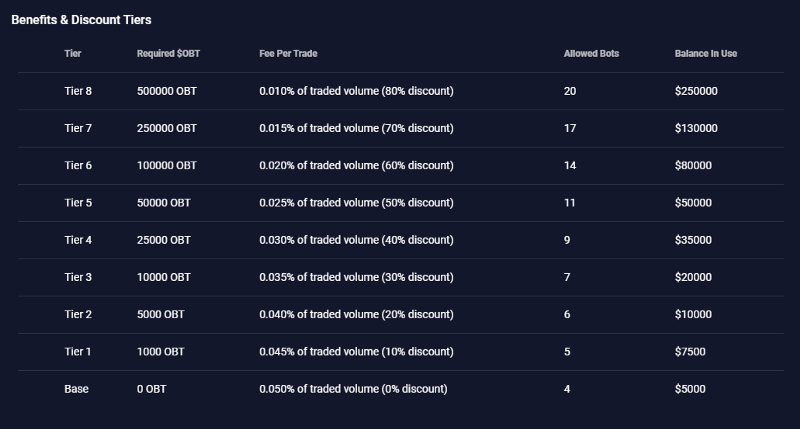This screenshot has height=429, width=800.
Task: Click the Required $OBT column header
Action: 168,53
